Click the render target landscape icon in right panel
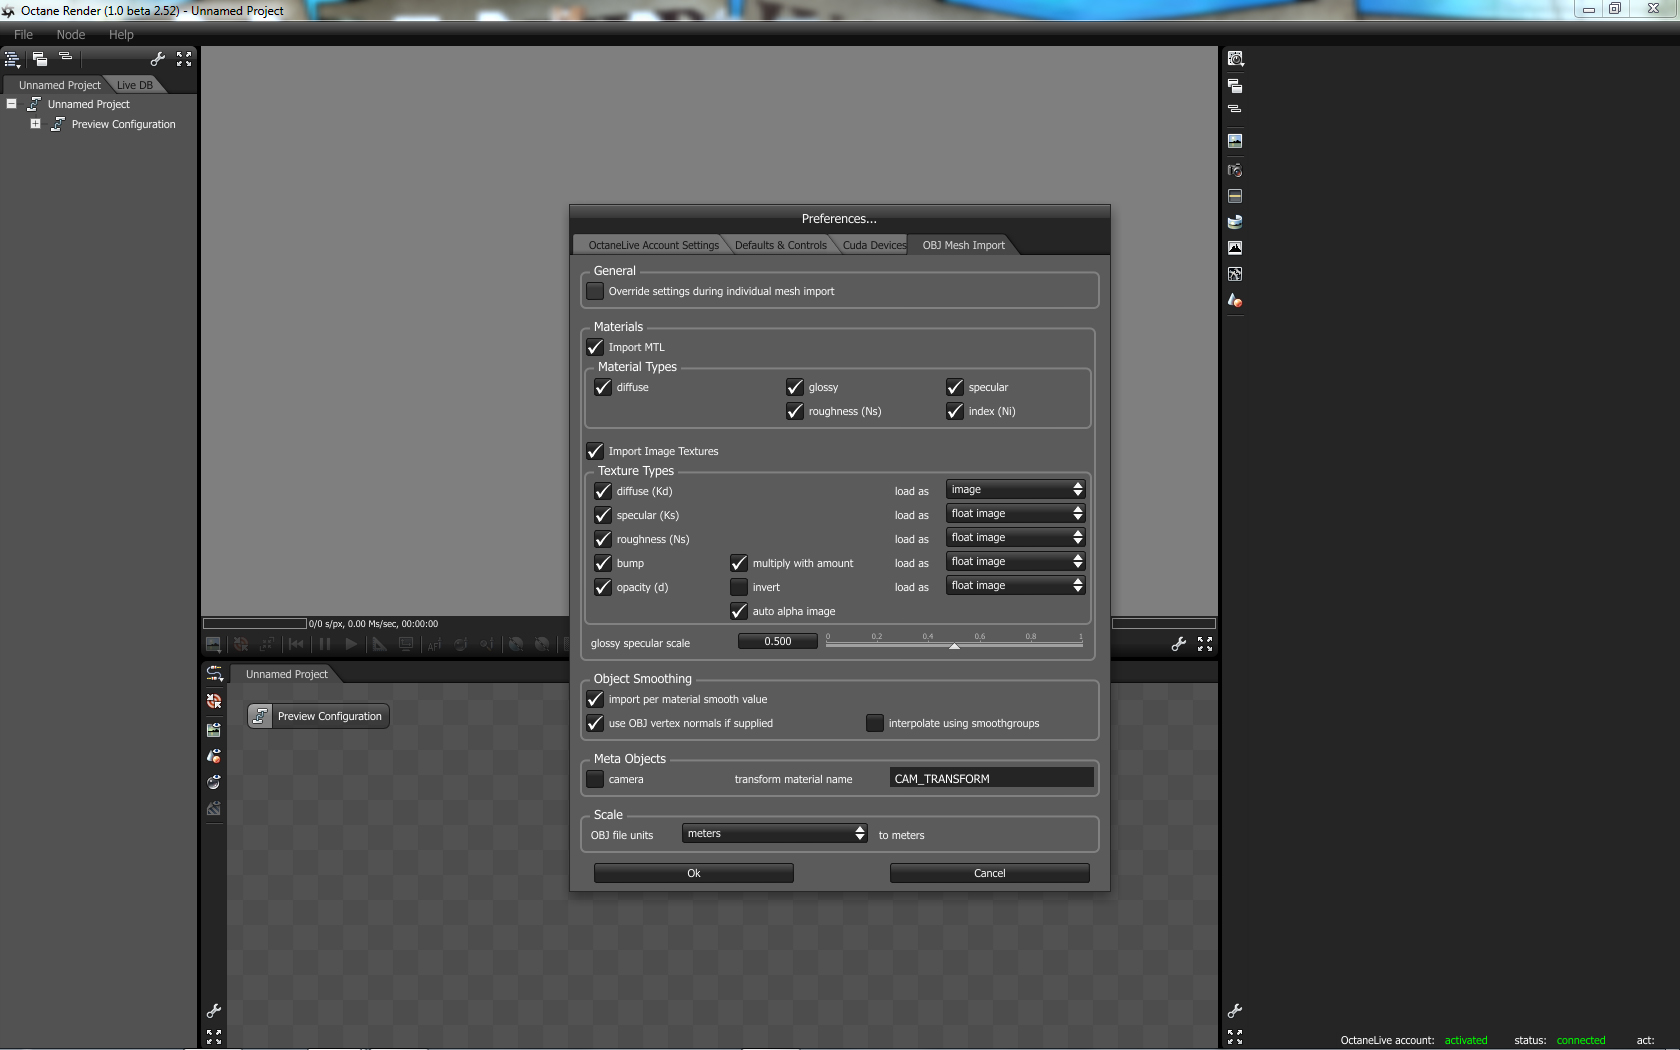 [x=1235, y=141]
